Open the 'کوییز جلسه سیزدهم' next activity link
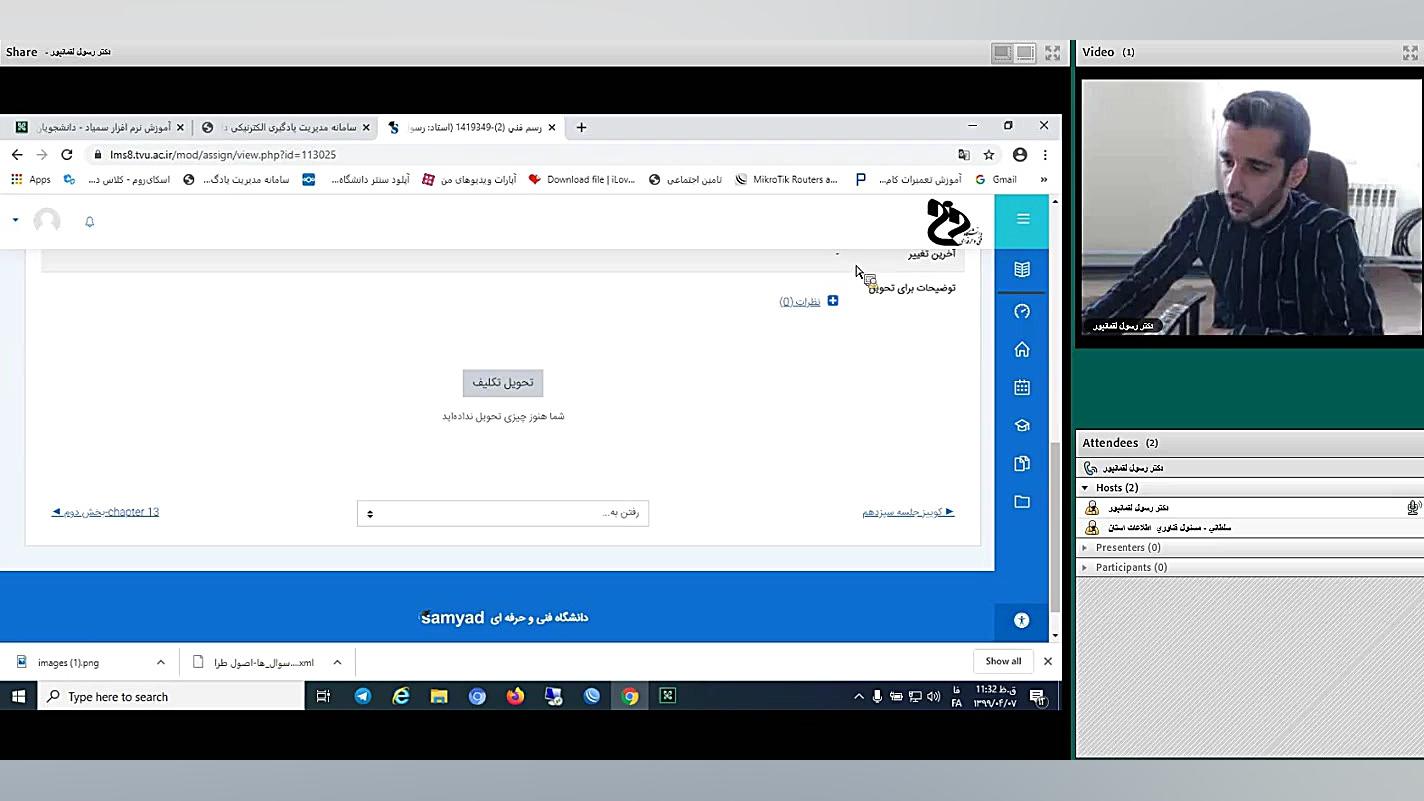 coord(908,512)
